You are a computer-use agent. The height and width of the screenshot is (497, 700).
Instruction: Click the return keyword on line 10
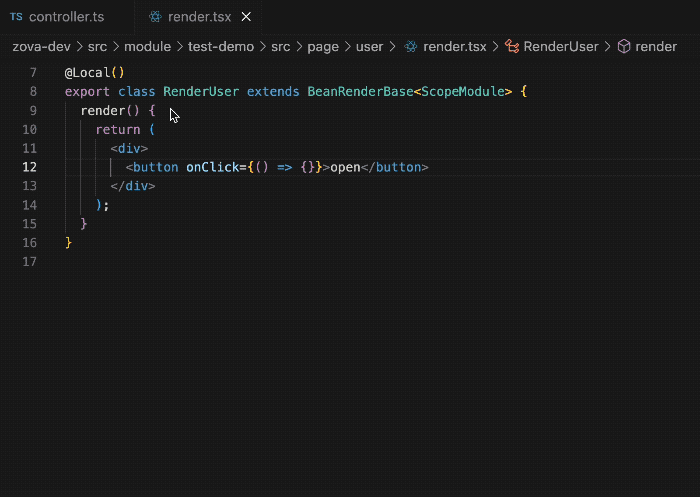(118, 129)
